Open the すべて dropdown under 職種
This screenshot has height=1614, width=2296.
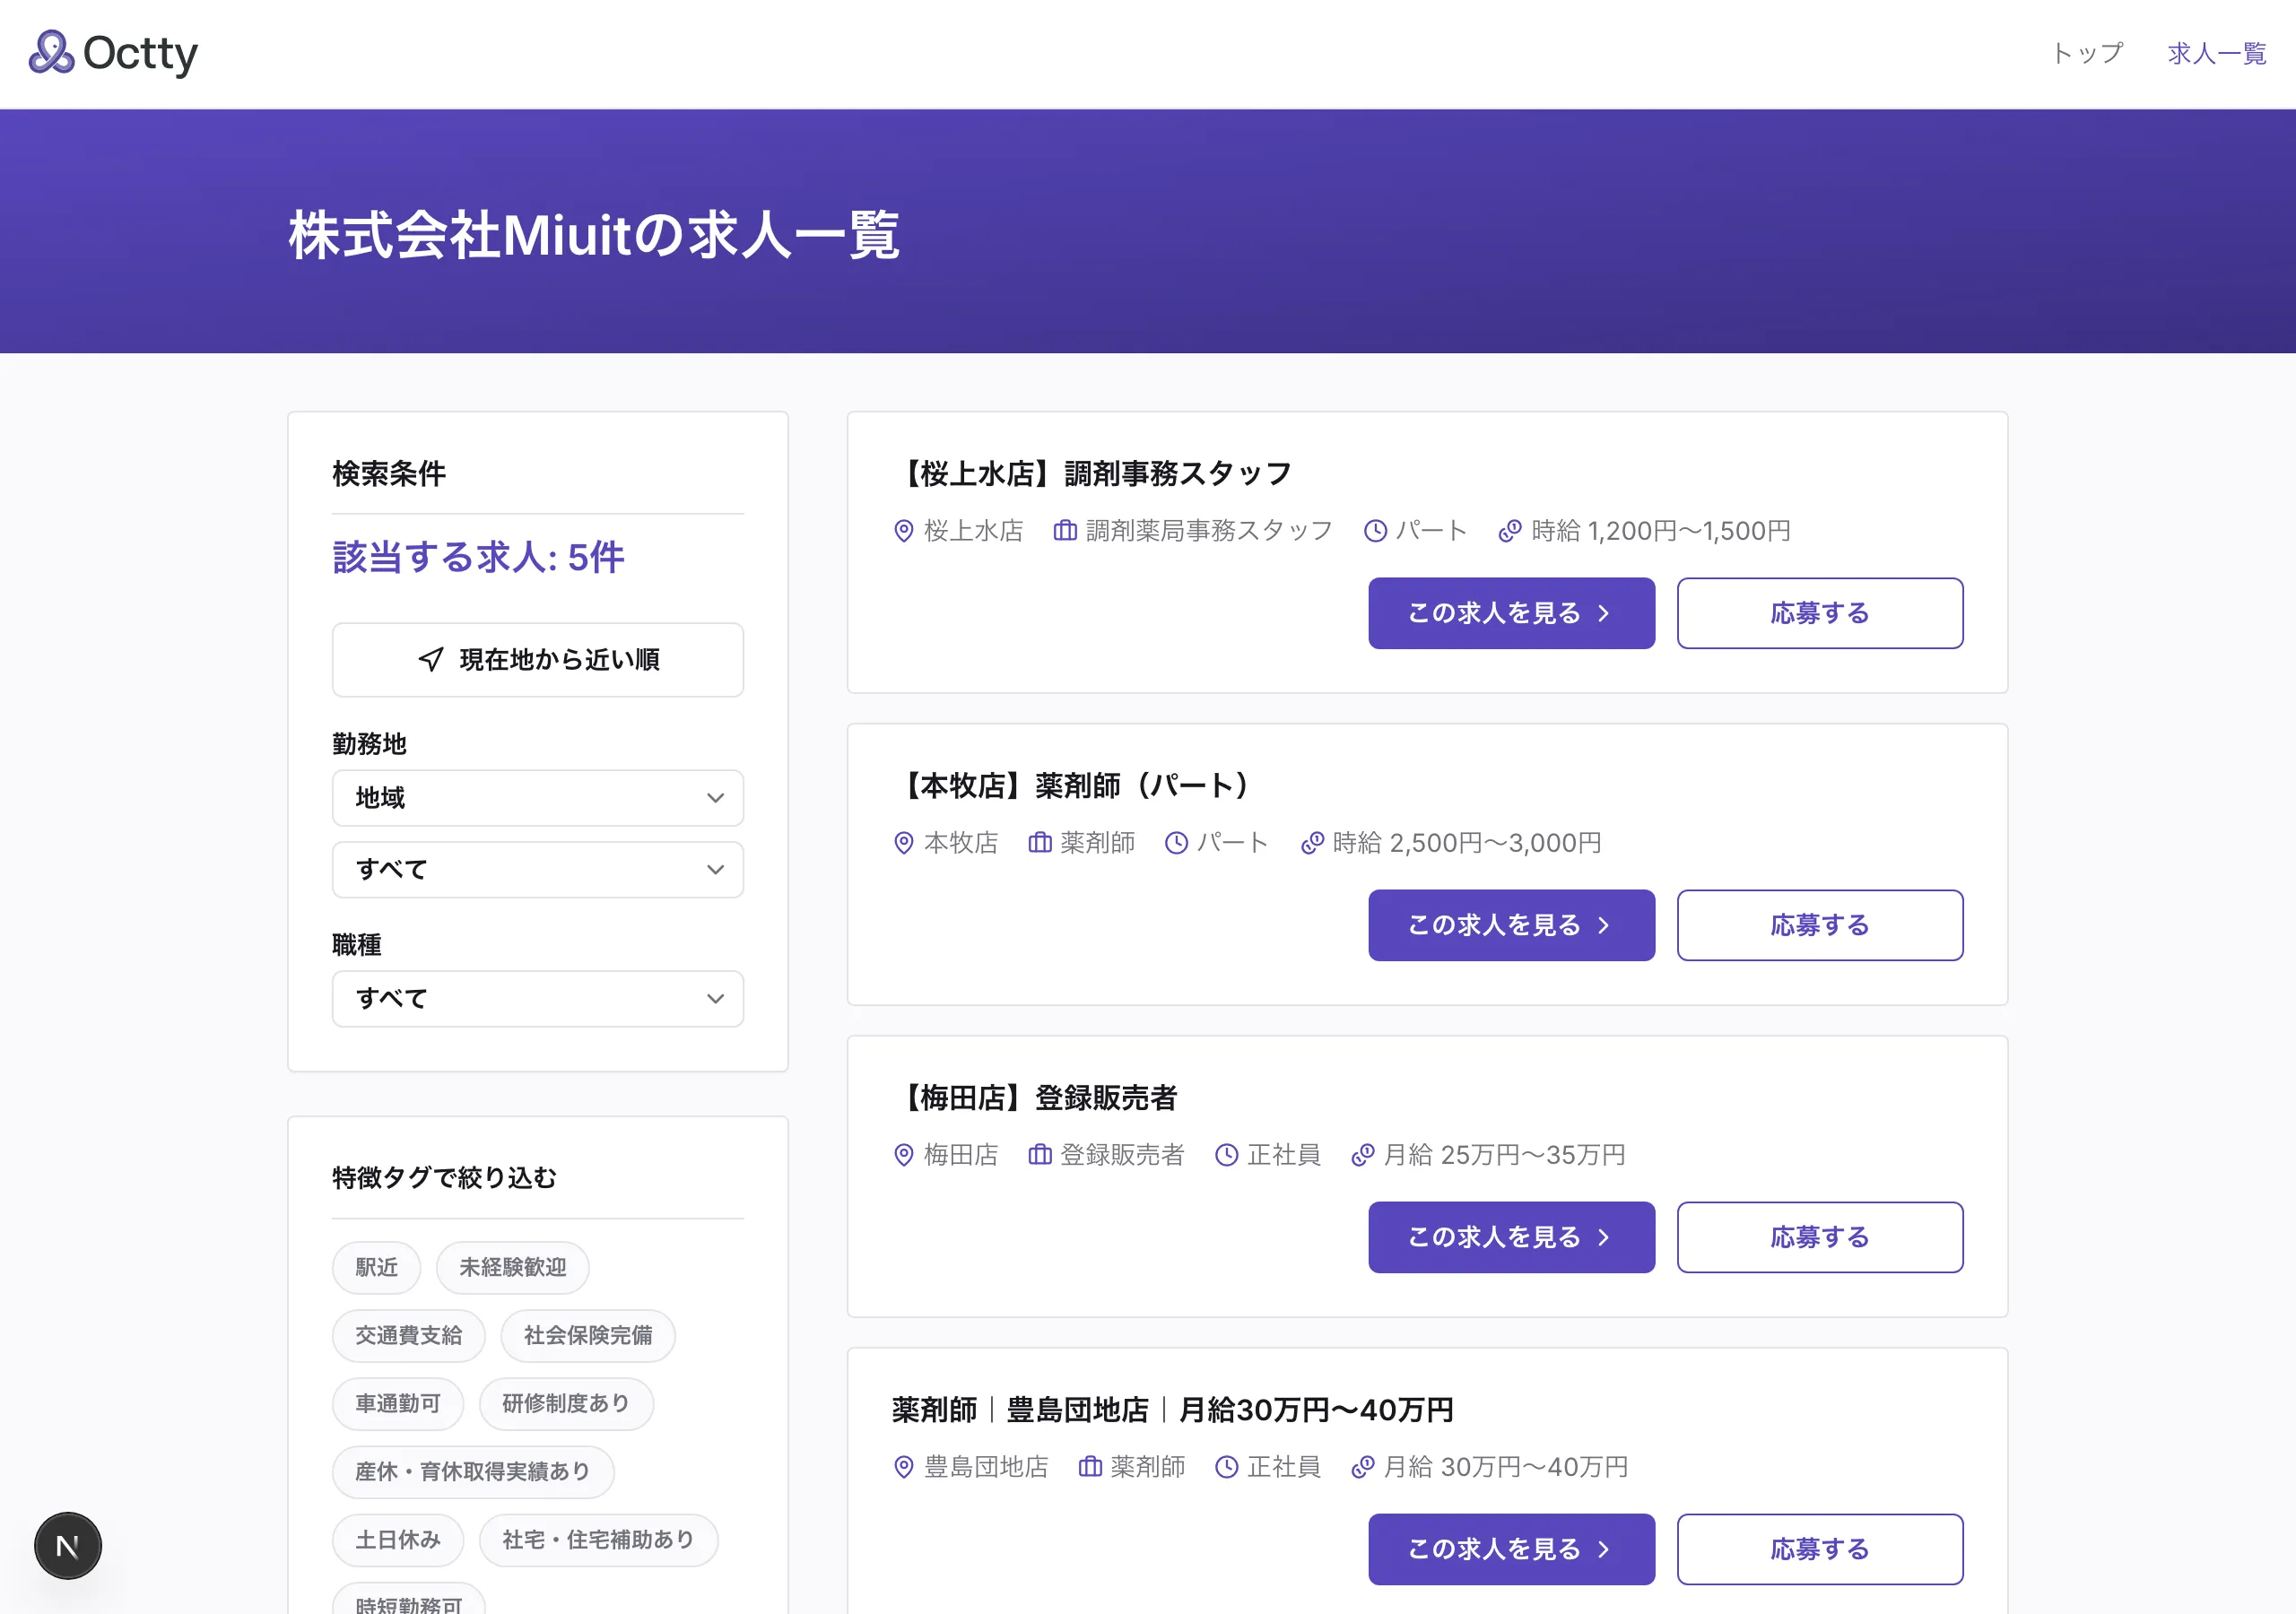pyautogui.click(x=537, y=998)
